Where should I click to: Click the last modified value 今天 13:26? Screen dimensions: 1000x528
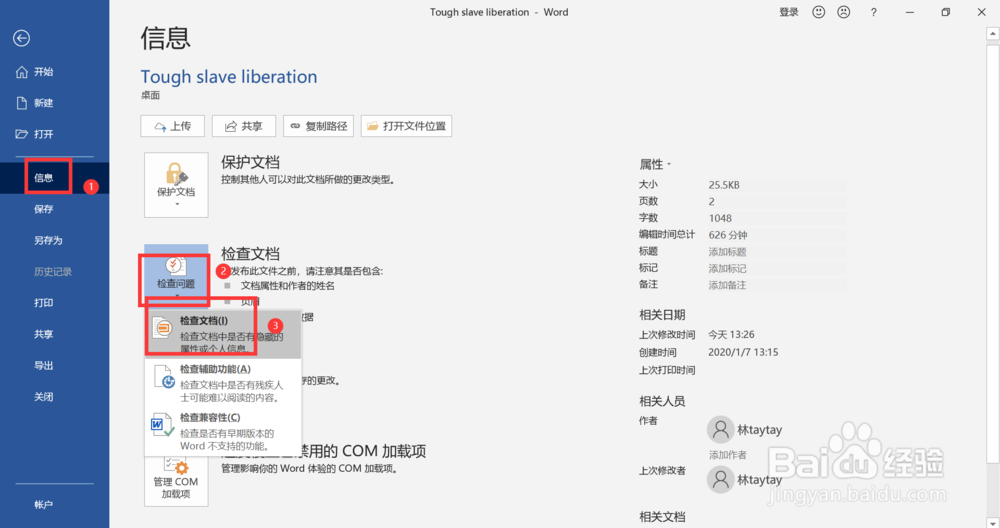tap(732, 335)
